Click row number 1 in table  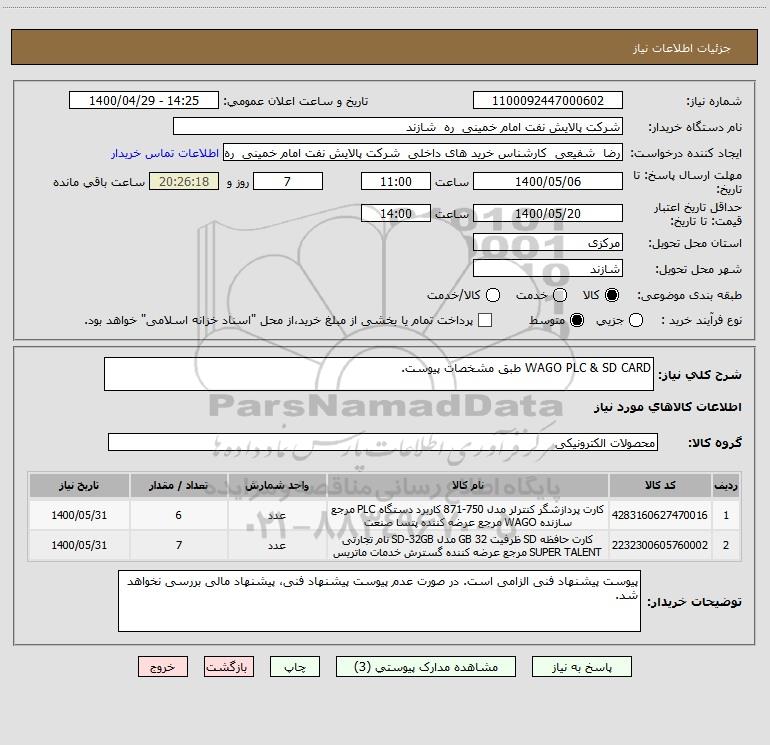[x=726, y=515]
